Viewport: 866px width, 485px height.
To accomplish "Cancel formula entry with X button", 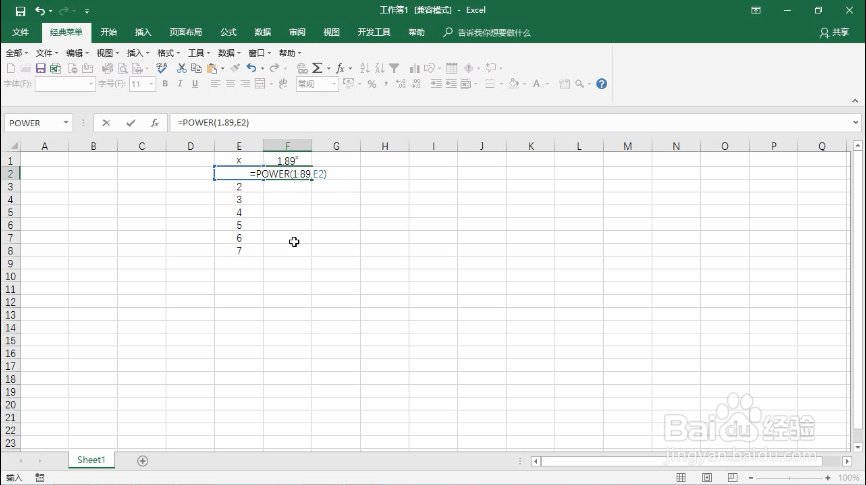I will click(106, 123).
